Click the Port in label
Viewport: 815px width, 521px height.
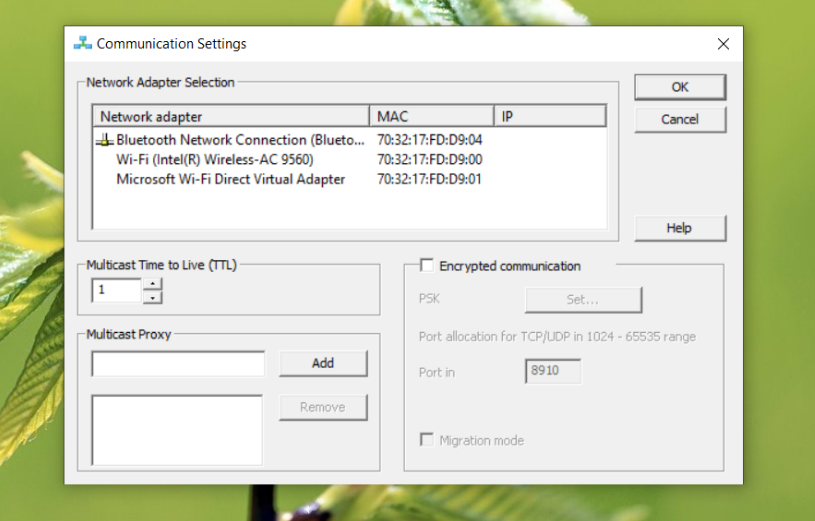(x=437, y=372)
